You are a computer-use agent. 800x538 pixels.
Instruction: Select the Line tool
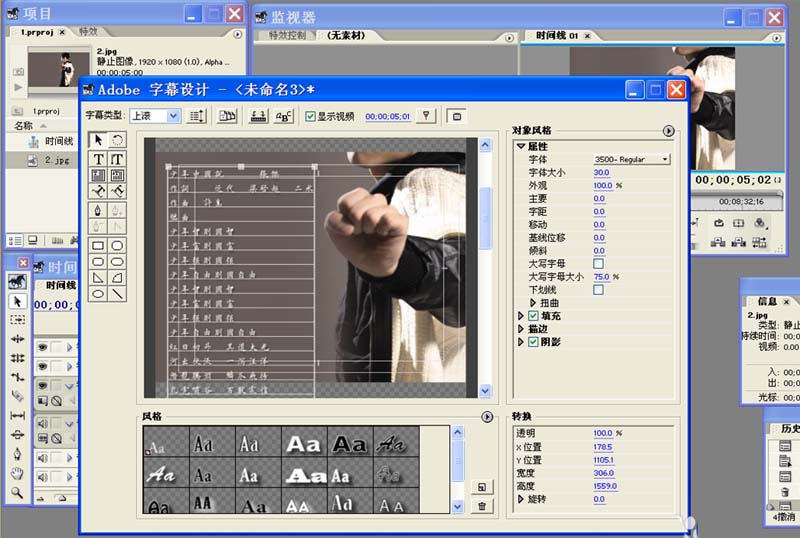click(117, 294)
